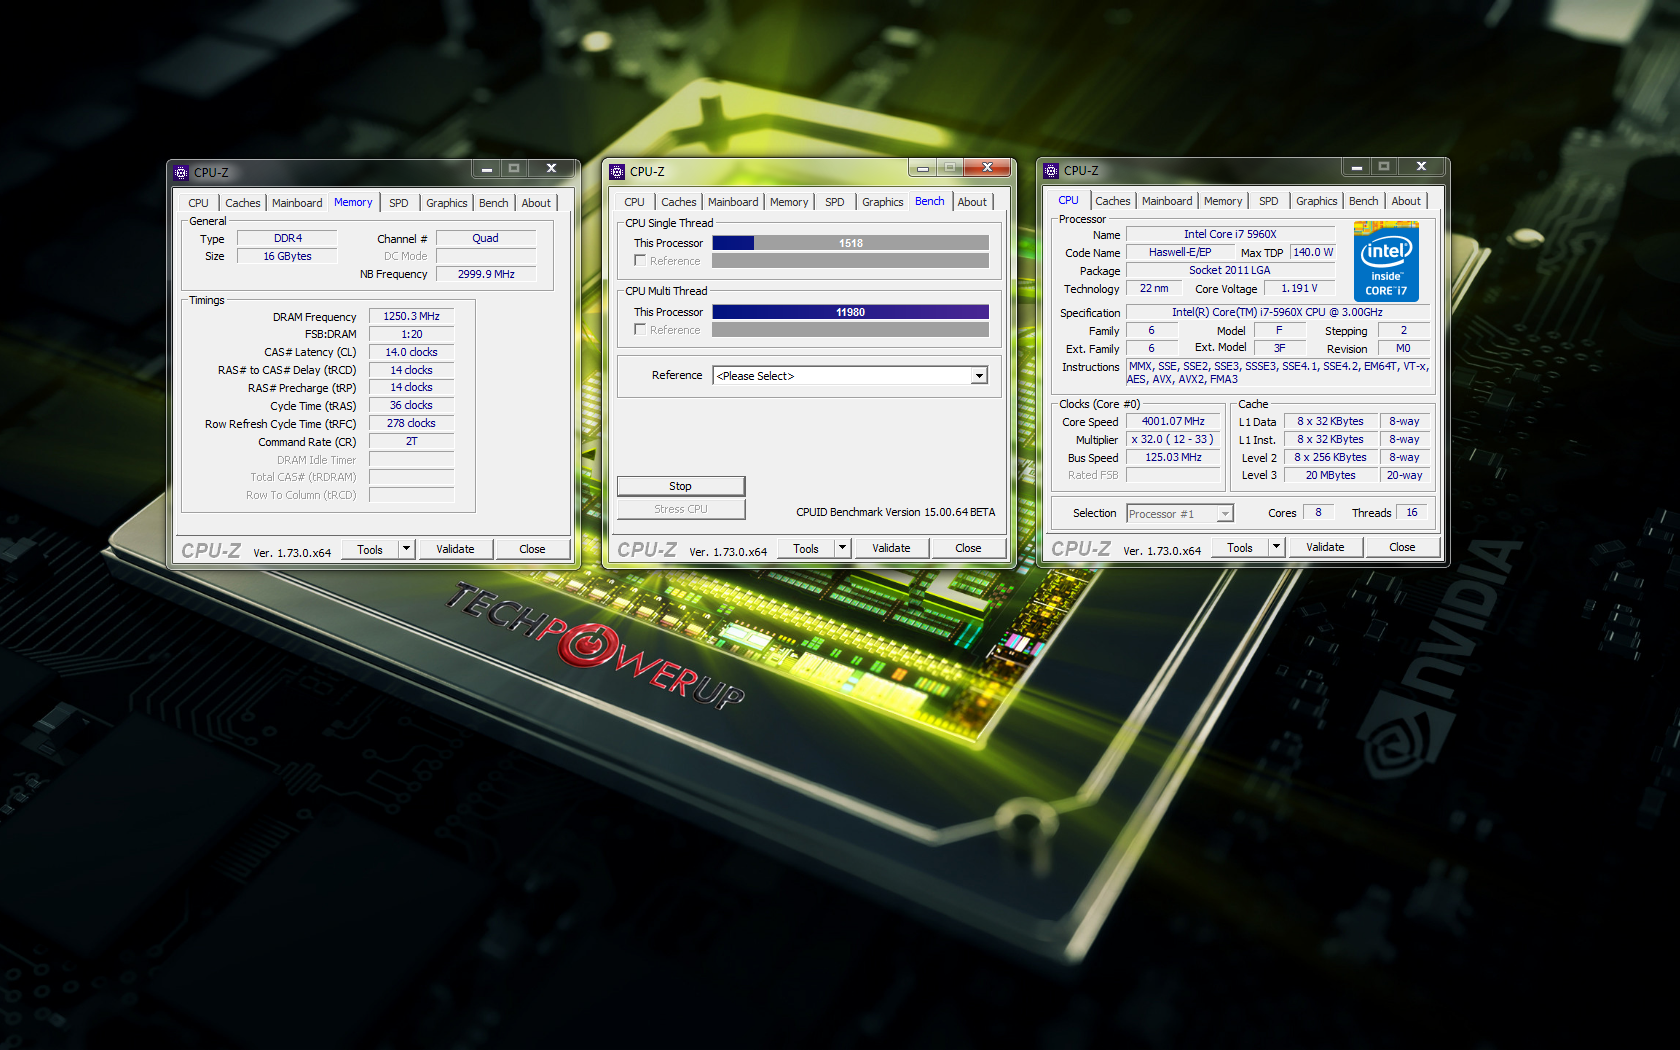Close the Memory window via title bar X
1680x1050 pixels.
[551, 168]
